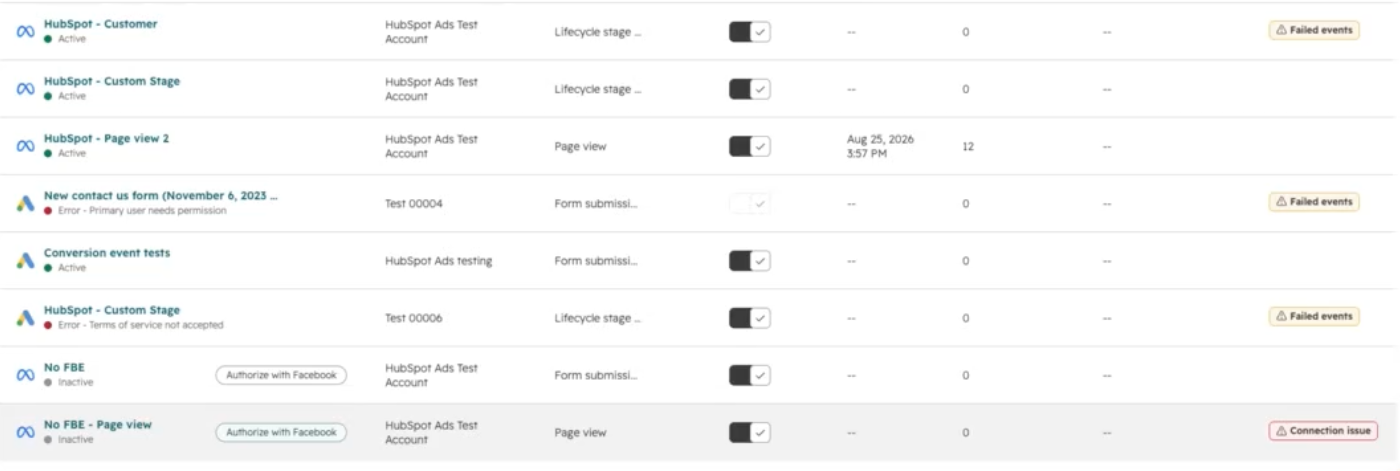Viewport: 1400px width, 471px height.
Task: Click Authorize with Facebook for No FBE
Action: coord(281,375)
